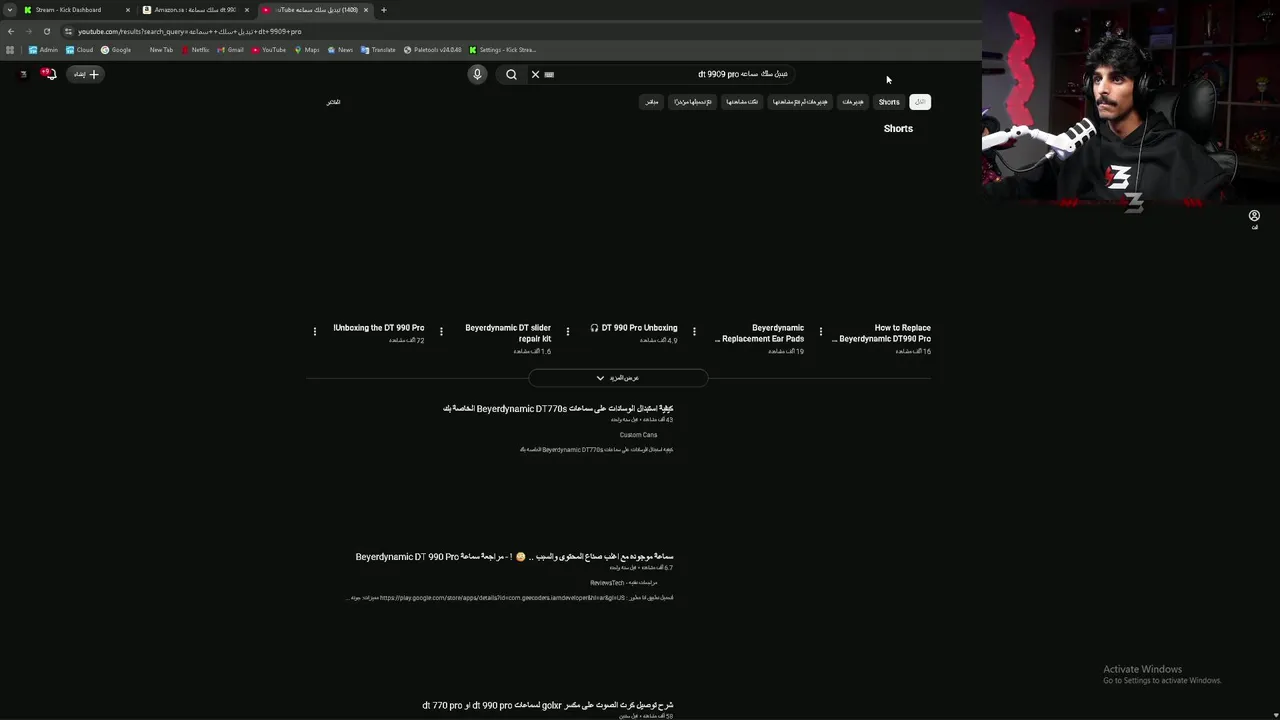Open the search filters button 'الفلاتر'
The height and width of the screenshot is (720, 1280).
click(x=333, y=102)
